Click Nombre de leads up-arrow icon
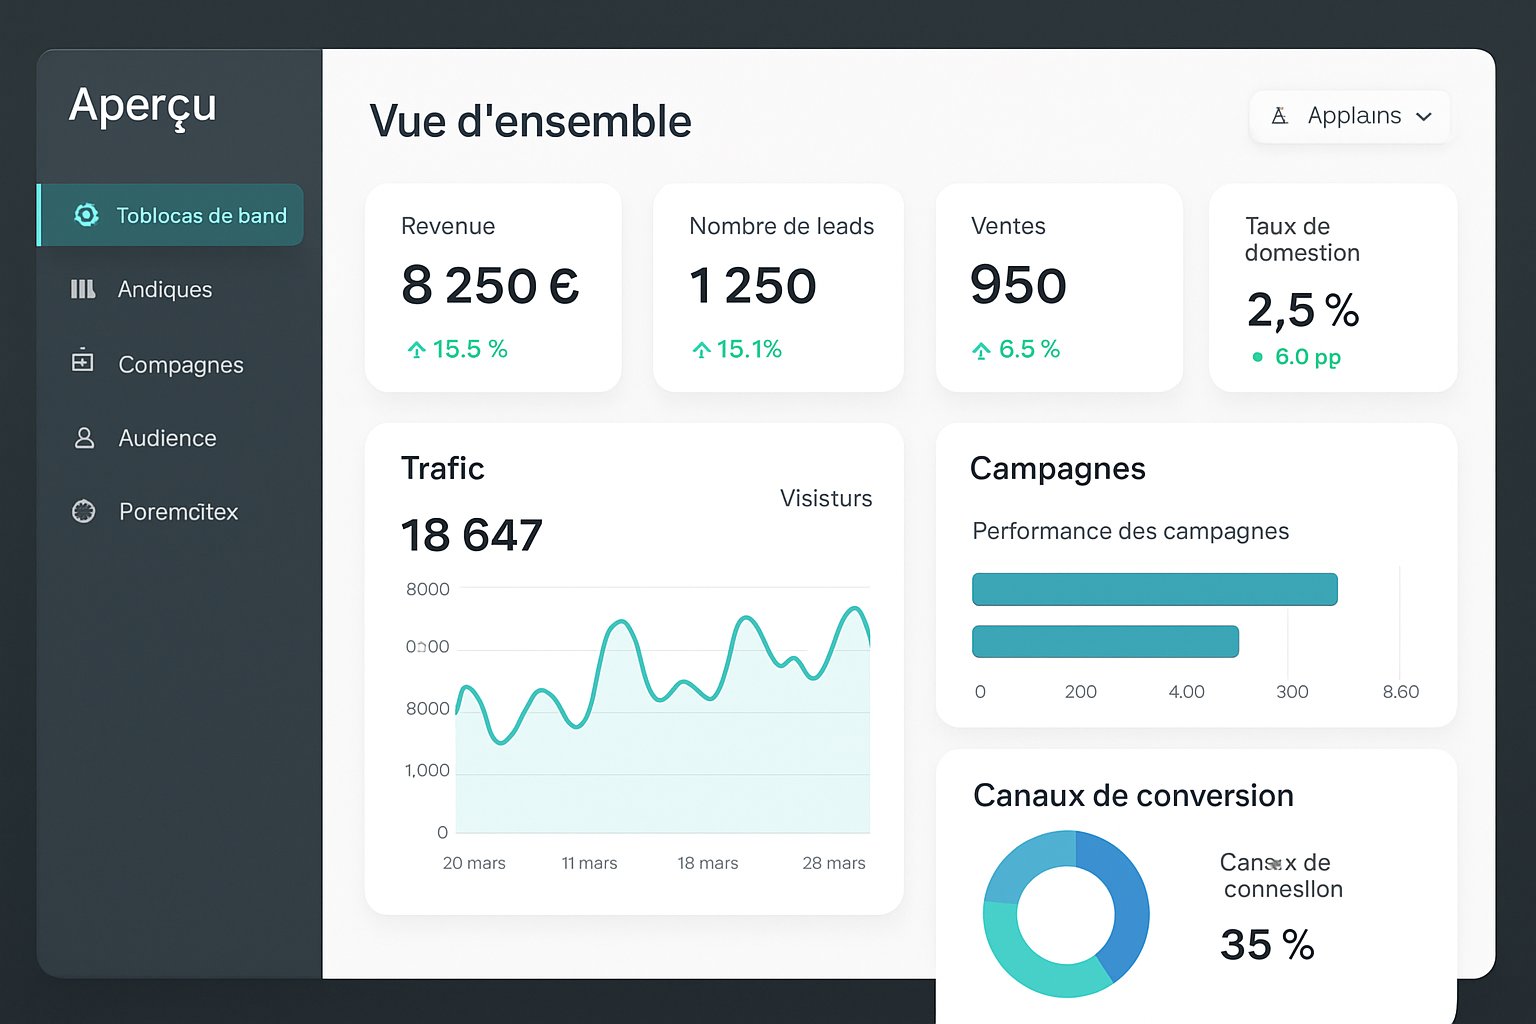This screenshot has height=1024, width=1536. [701, 350]
